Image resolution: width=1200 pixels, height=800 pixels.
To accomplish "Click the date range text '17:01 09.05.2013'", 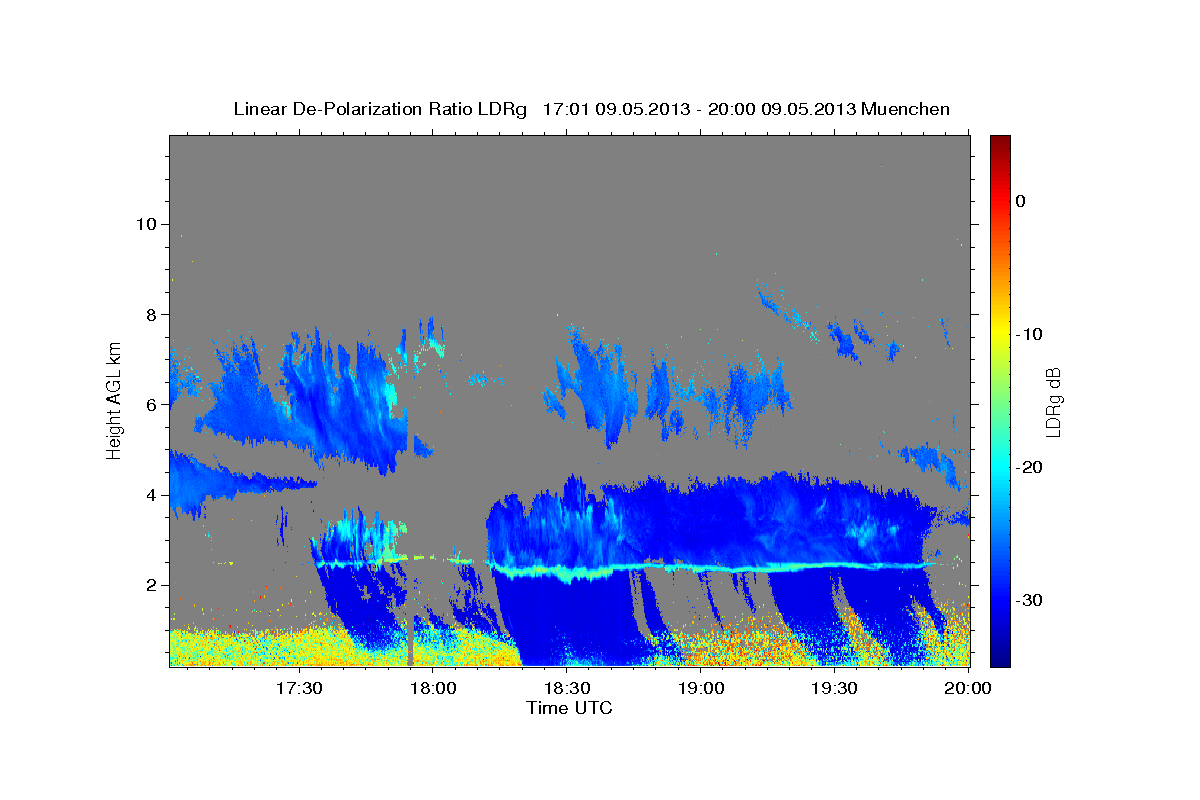I will [x=614, y=109].
